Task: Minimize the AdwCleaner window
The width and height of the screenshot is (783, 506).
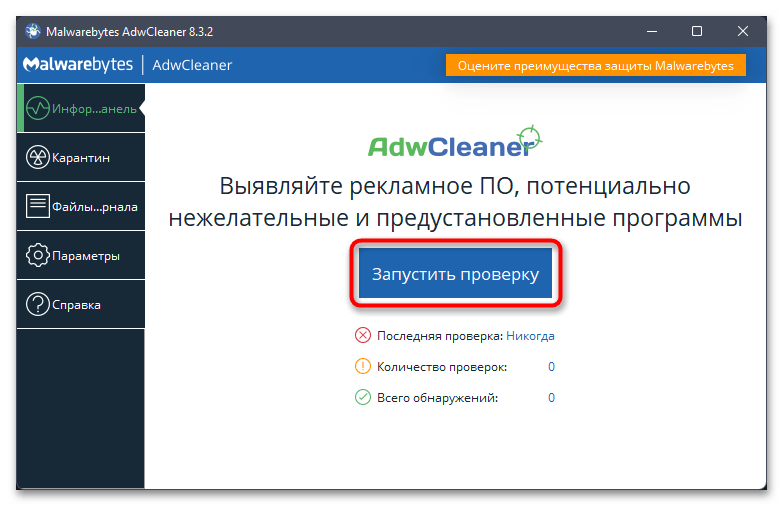Action: pyautogui.click(x=652, y=31)
